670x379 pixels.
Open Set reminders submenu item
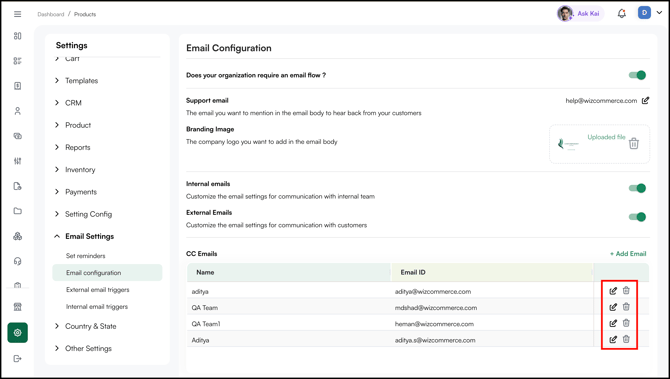pos(85,256)
